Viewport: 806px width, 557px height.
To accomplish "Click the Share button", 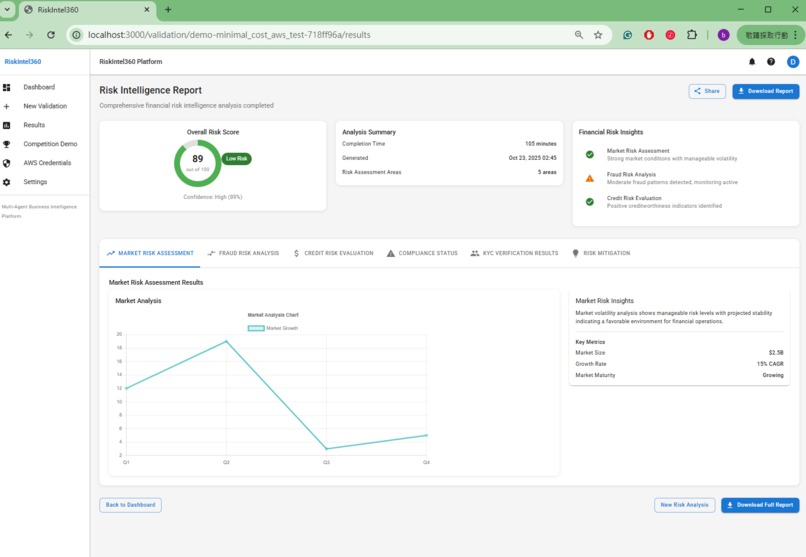I will point(707,91).
